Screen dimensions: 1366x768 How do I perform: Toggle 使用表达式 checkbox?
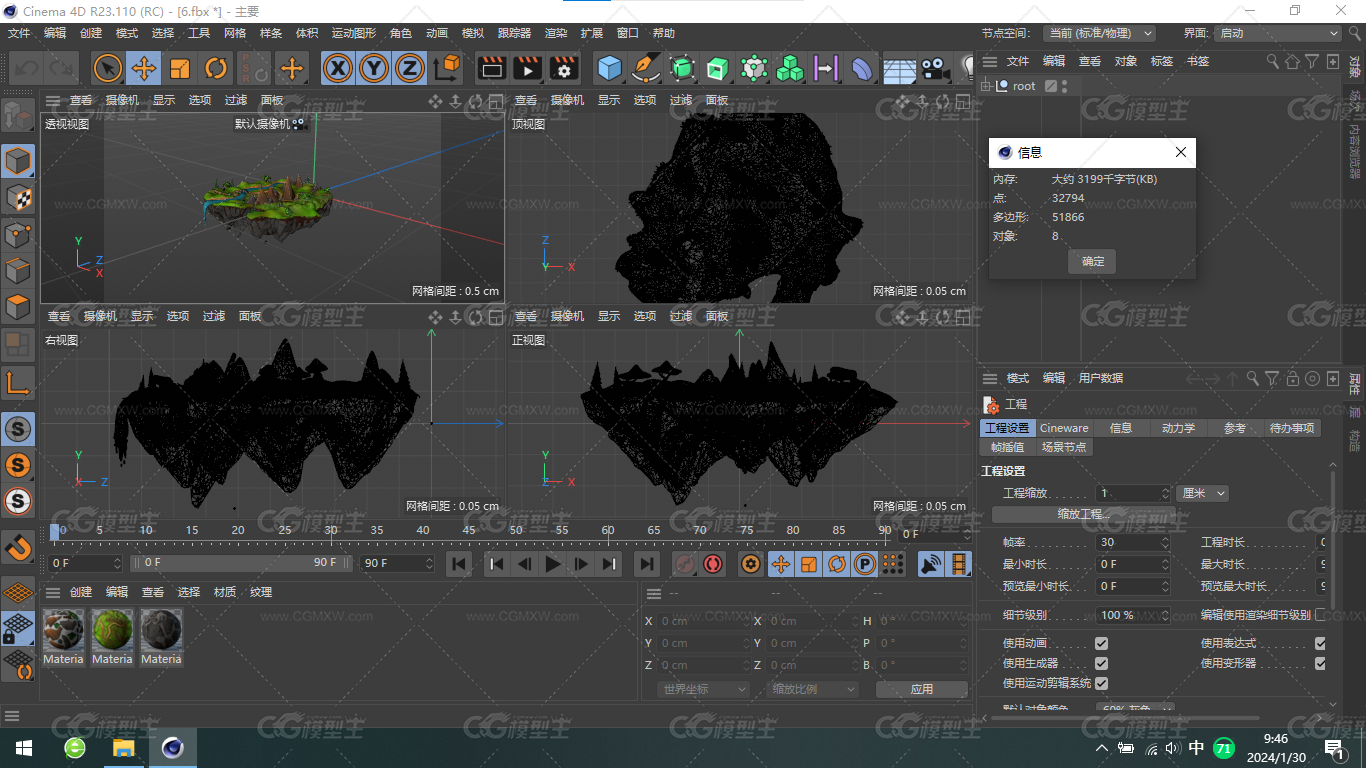(x=1320, y=643)
